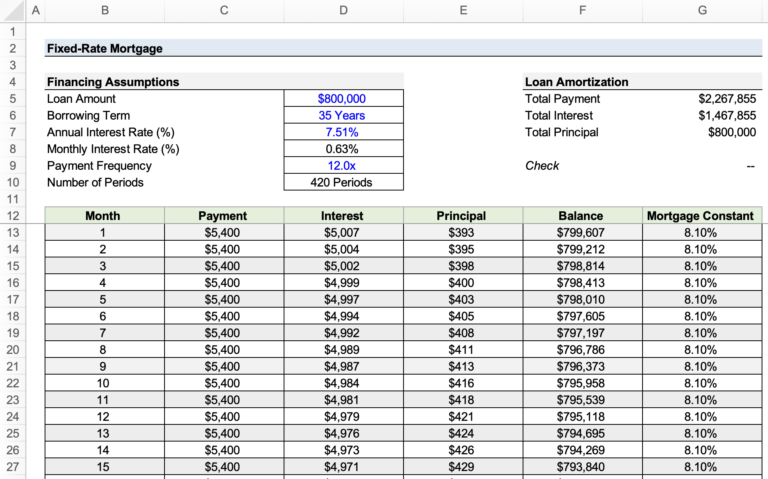
Task: Select the month 4 principal $400
Action: [x=463, y=283]
